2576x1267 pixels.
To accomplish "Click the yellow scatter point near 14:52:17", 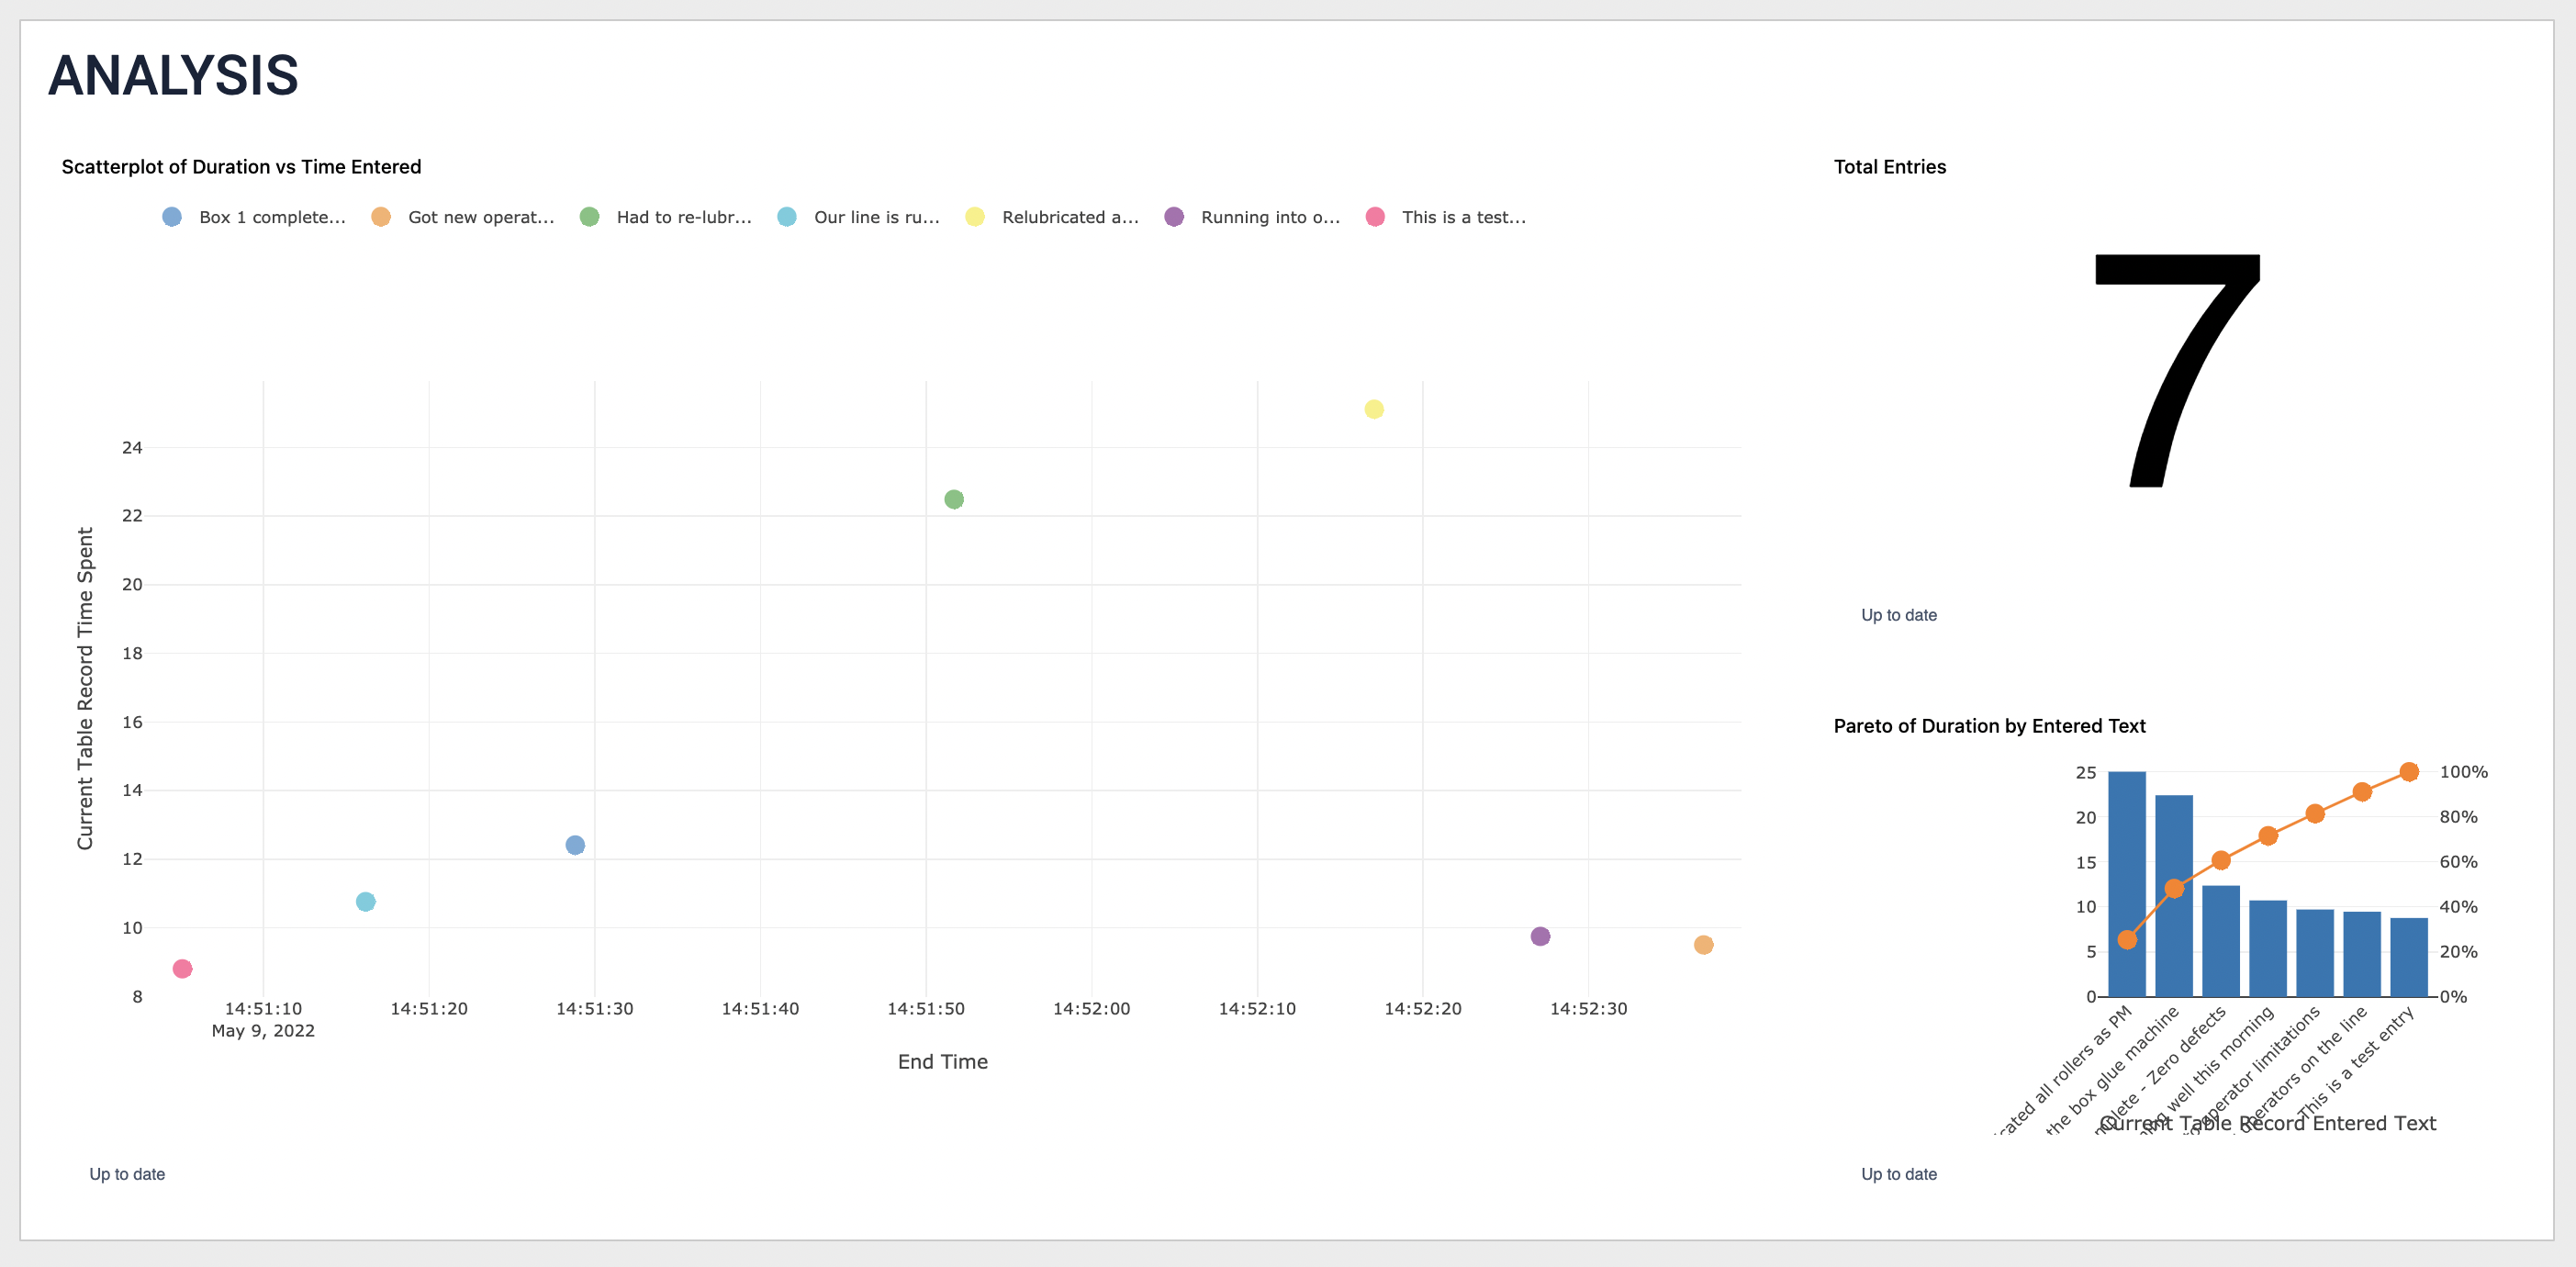I will click(1374, 409).
